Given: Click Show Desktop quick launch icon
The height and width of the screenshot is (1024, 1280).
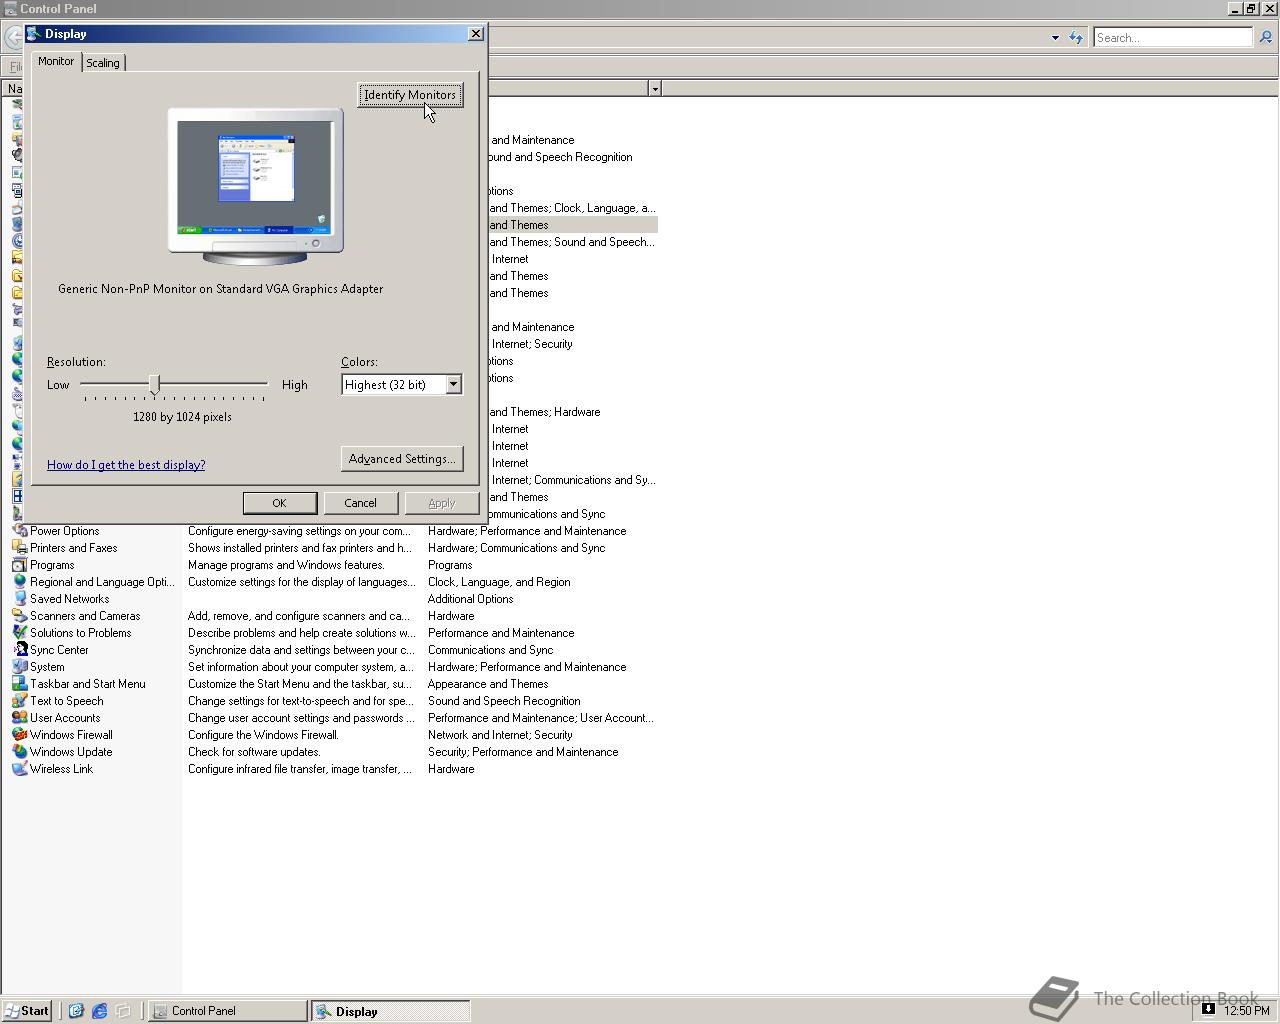Looking at the screenshot, I should tap(123, 1011).
